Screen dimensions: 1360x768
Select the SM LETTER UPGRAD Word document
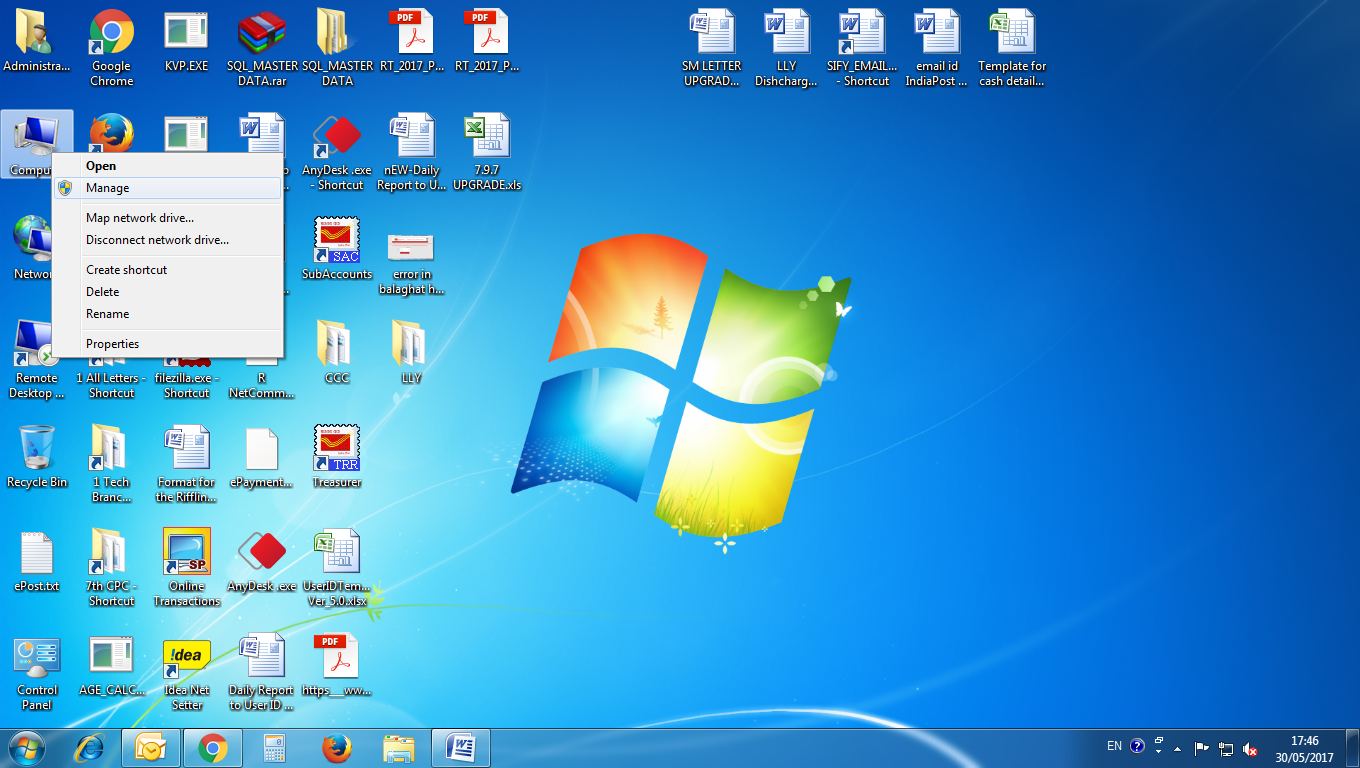pos(712,48)
